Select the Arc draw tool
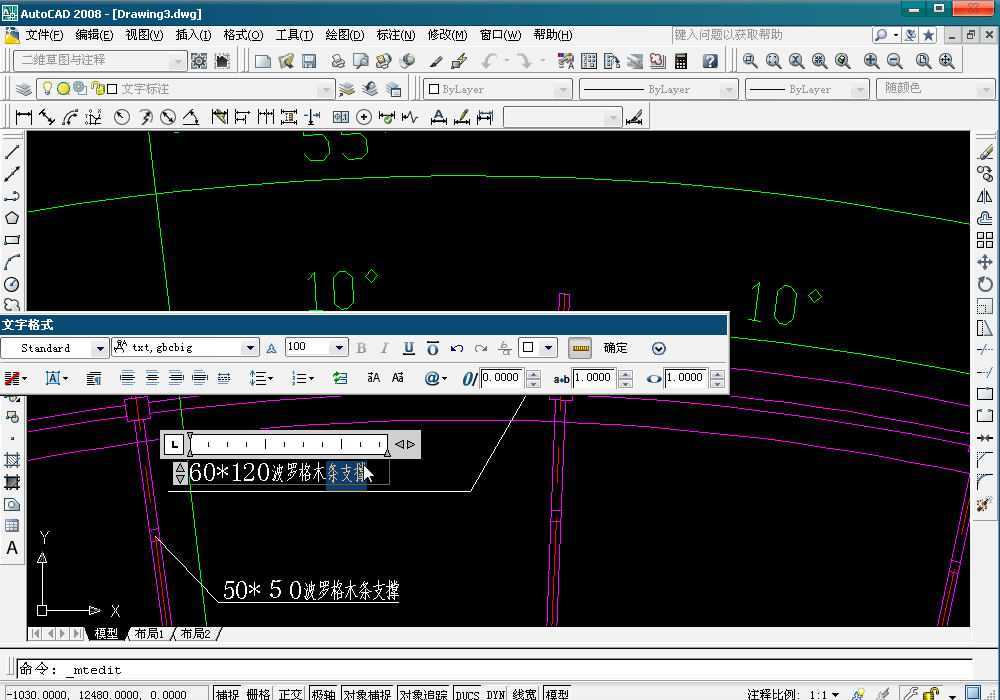Viewport: 1000px width, 700px height. (x=12, y=262)
